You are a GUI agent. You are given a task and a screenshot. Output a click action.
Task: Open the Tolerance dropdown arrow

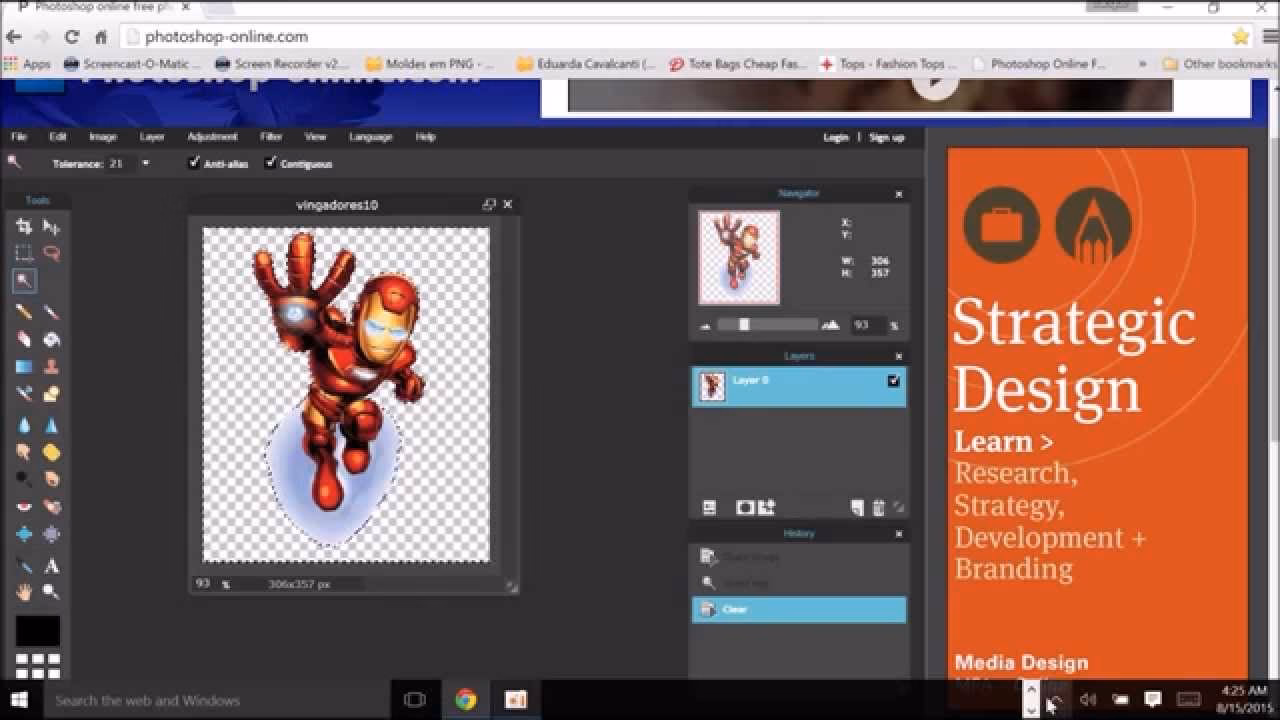[145, 162]
